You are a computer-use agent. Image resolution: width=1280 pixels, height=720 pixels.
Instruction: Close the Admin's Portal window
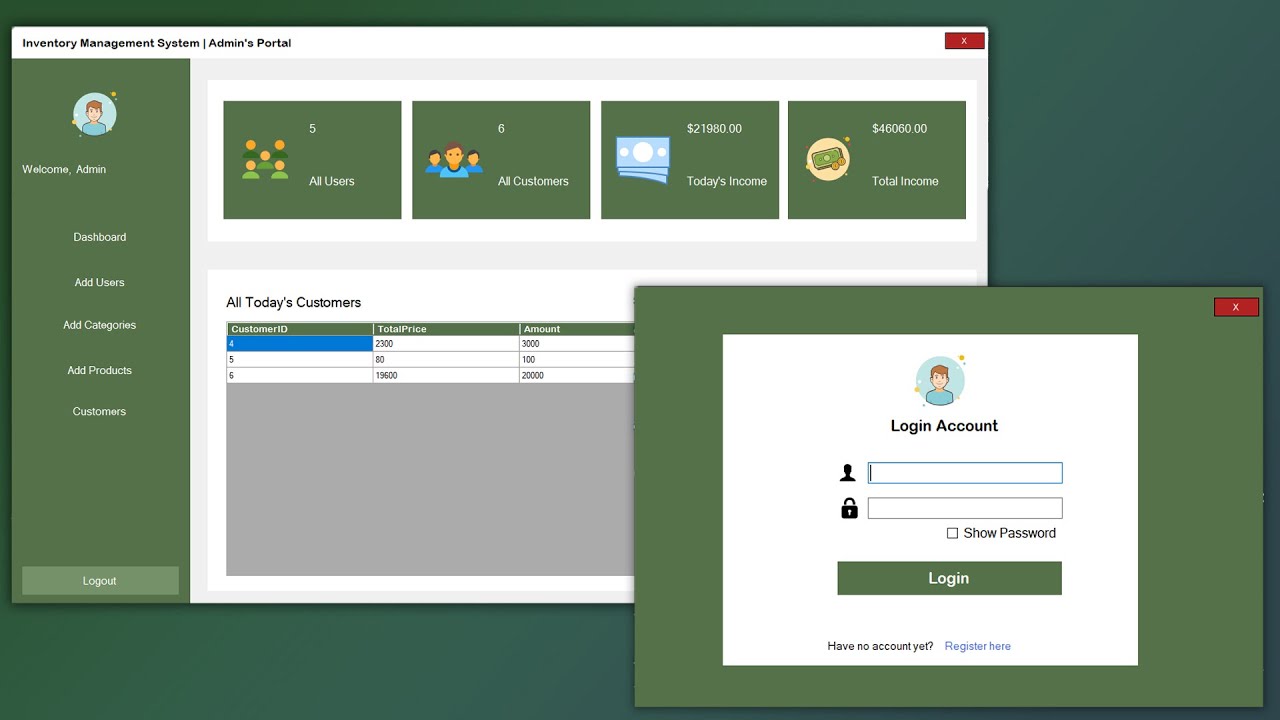pyautogui.click(x=964, y=41)
